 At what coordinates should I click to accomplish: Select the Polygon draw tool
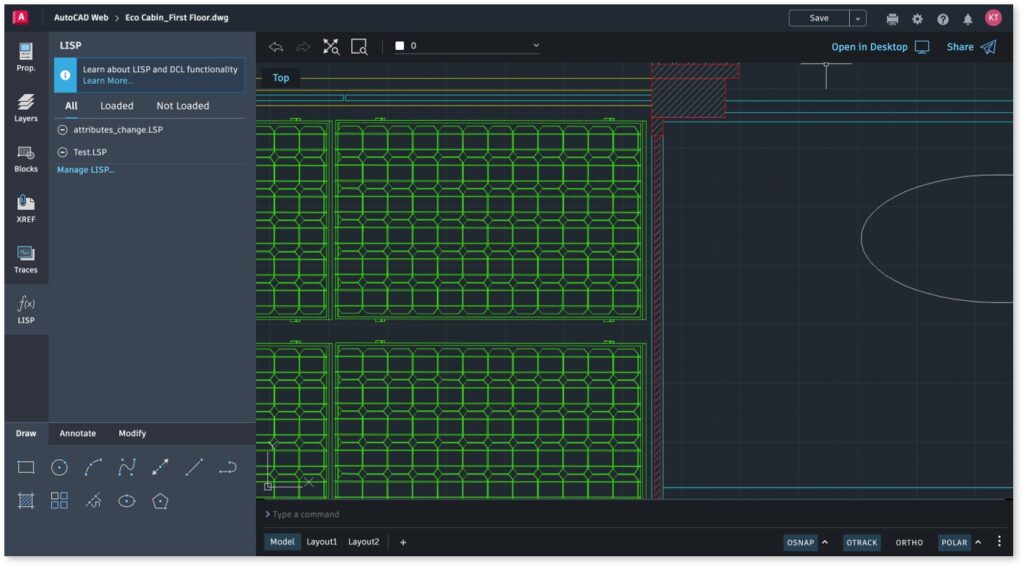160,501
